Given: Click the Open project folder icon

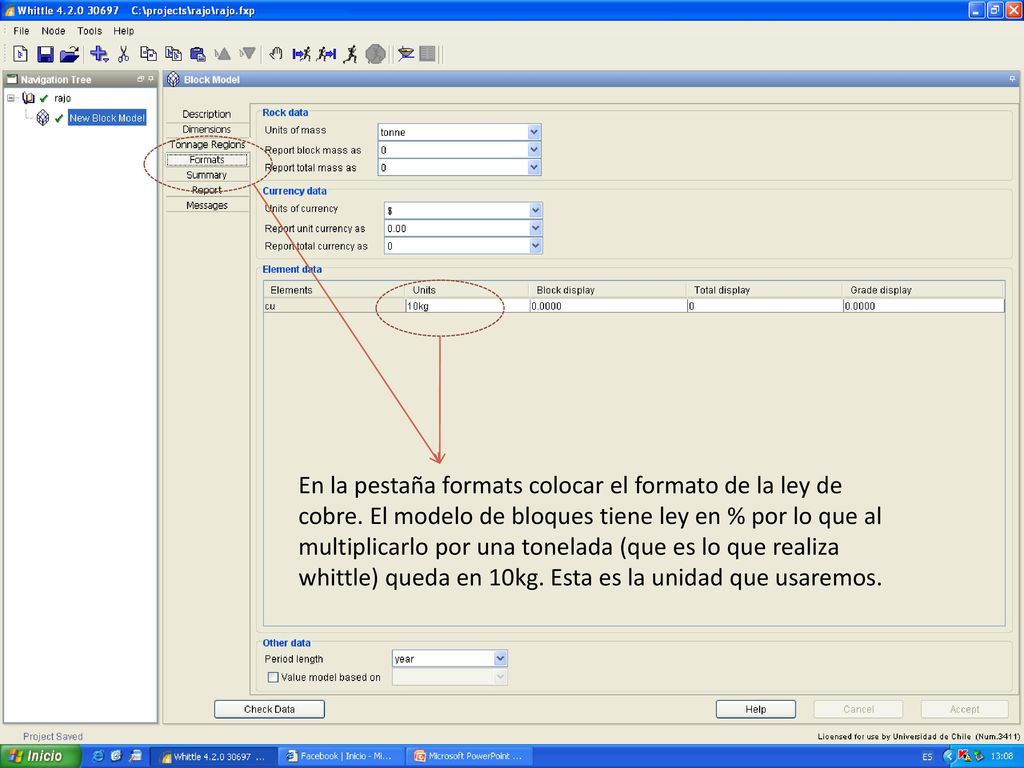Looking at the screenshot, I should [69, 54].
